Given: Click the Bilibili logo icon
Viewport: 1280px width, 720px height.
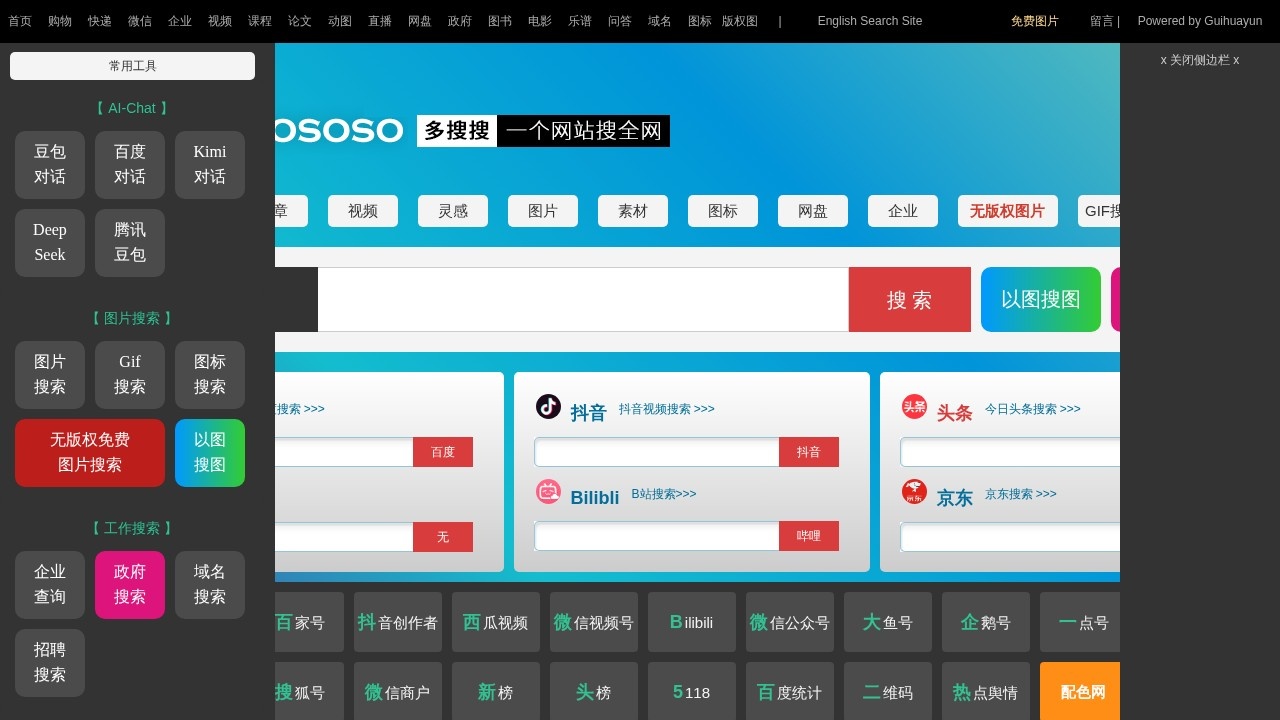Looking at the screenshot, I should click(548, 491).
